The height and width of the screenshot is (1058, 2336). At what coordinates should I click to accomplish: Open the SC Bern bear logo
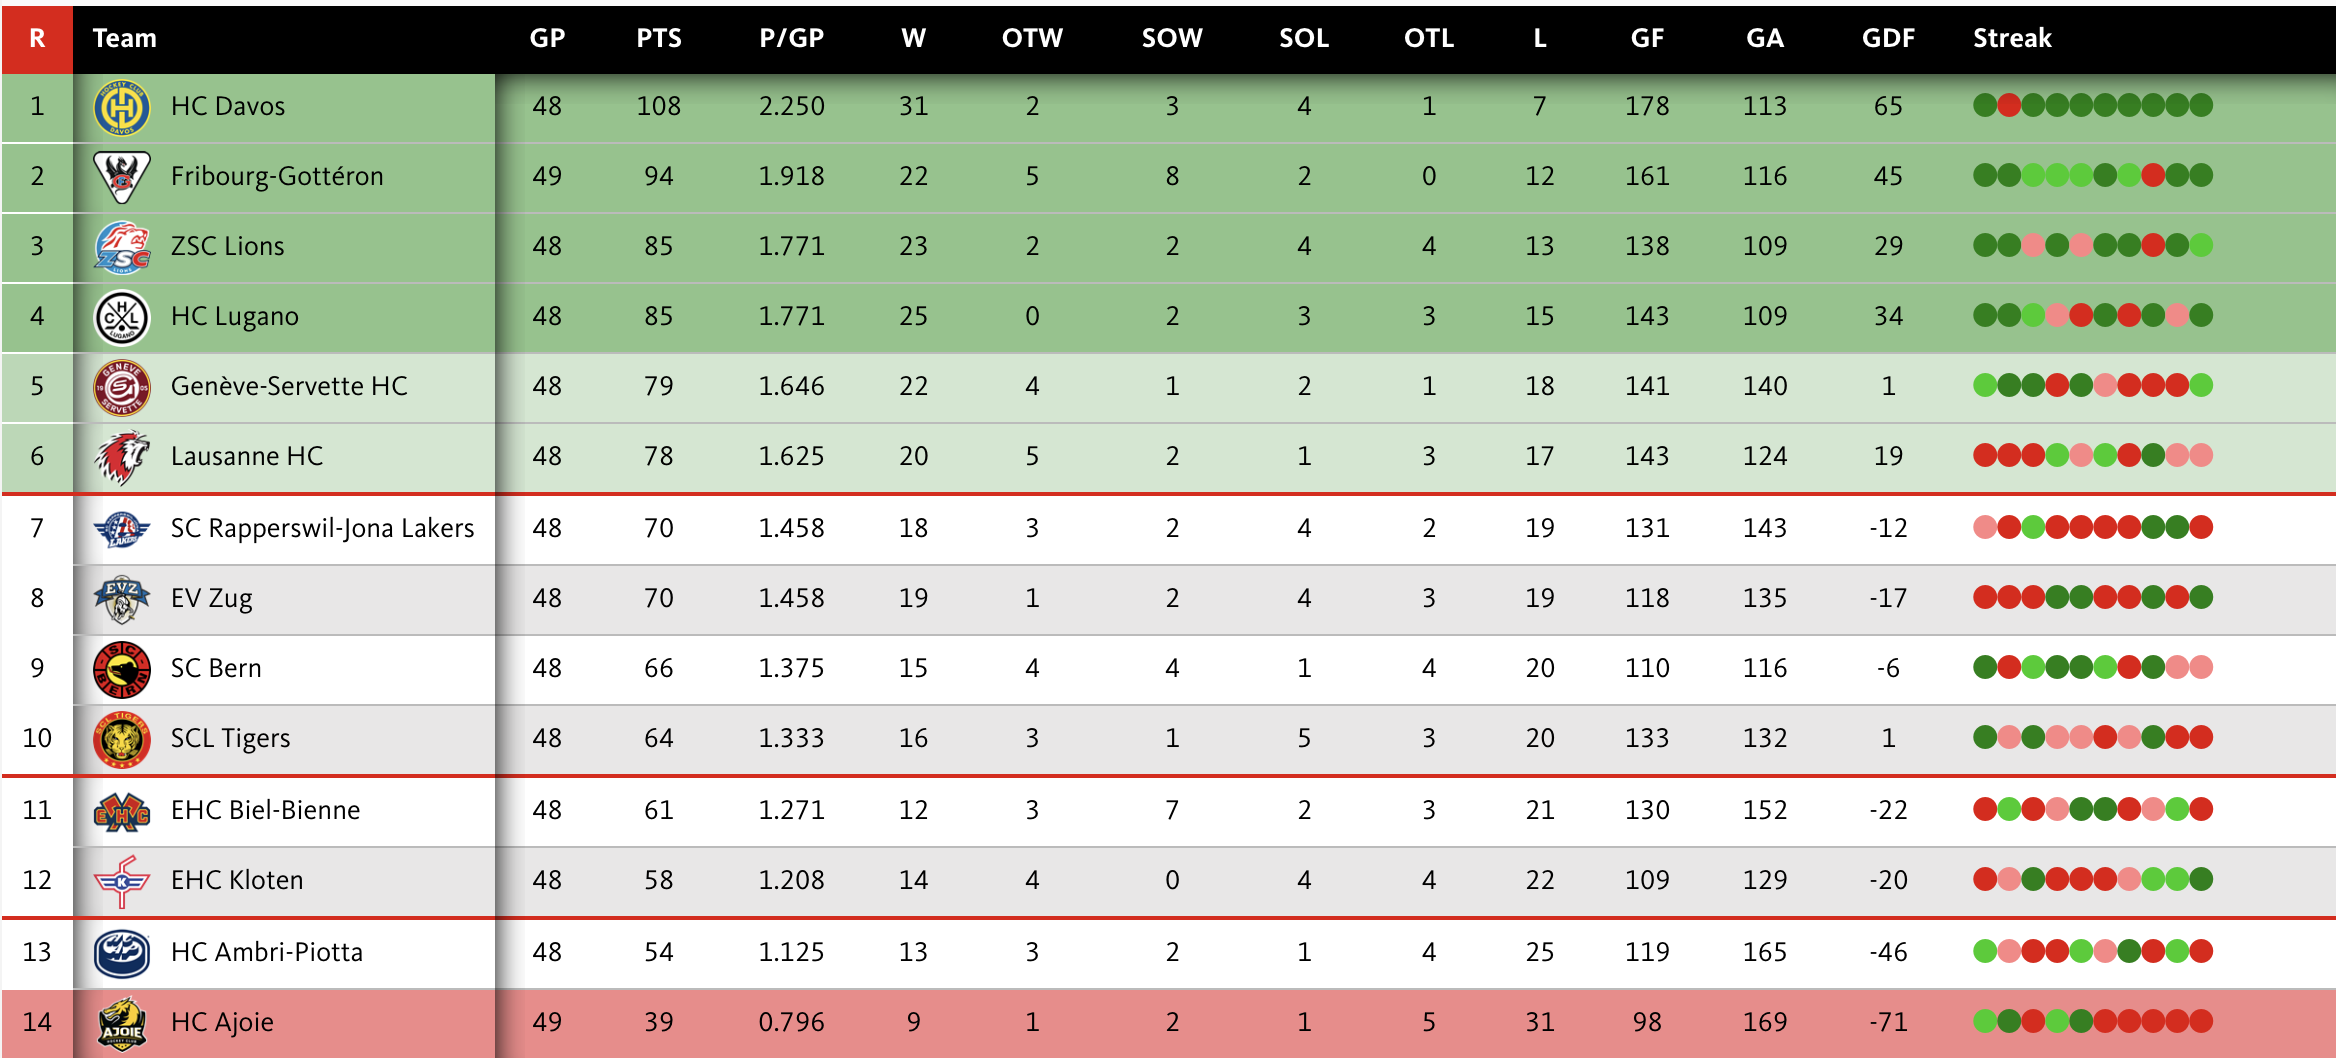121,669
